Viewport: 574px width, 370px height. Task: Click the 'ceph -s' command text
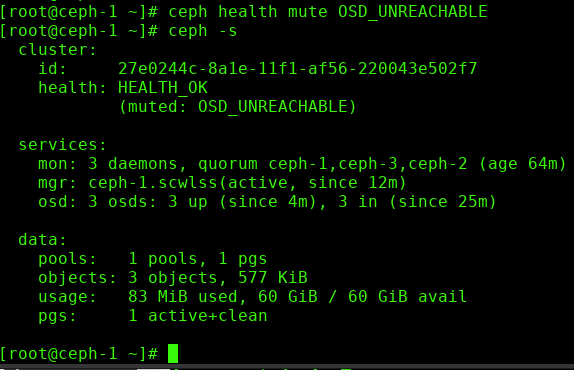(x=202, y=31)
